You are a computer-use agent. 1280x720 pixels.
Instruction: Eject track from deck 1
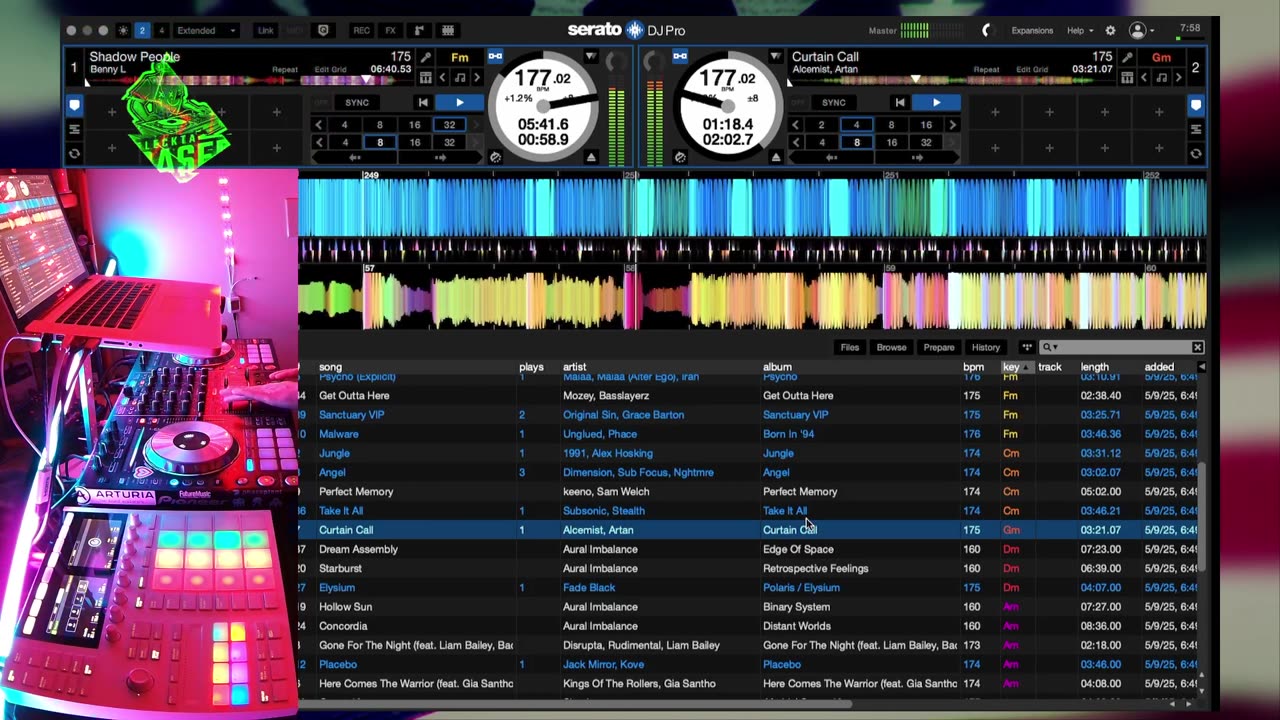coord(591,156)
